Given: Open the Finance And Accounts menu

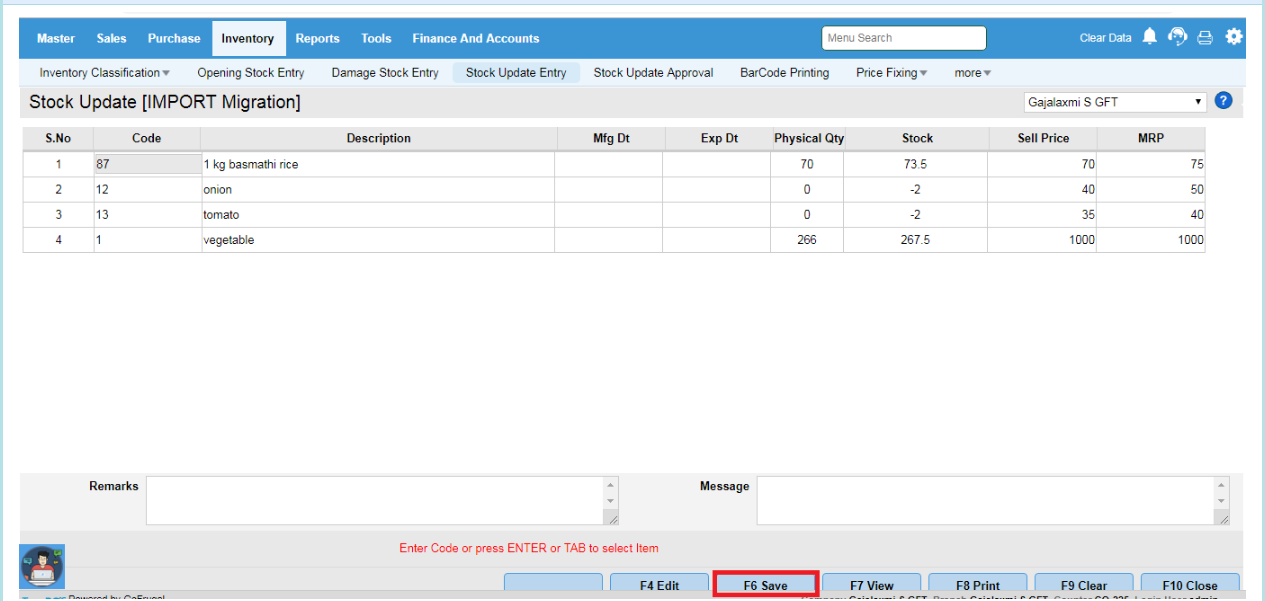Looking at the screenshot, I should pos(476,38).
